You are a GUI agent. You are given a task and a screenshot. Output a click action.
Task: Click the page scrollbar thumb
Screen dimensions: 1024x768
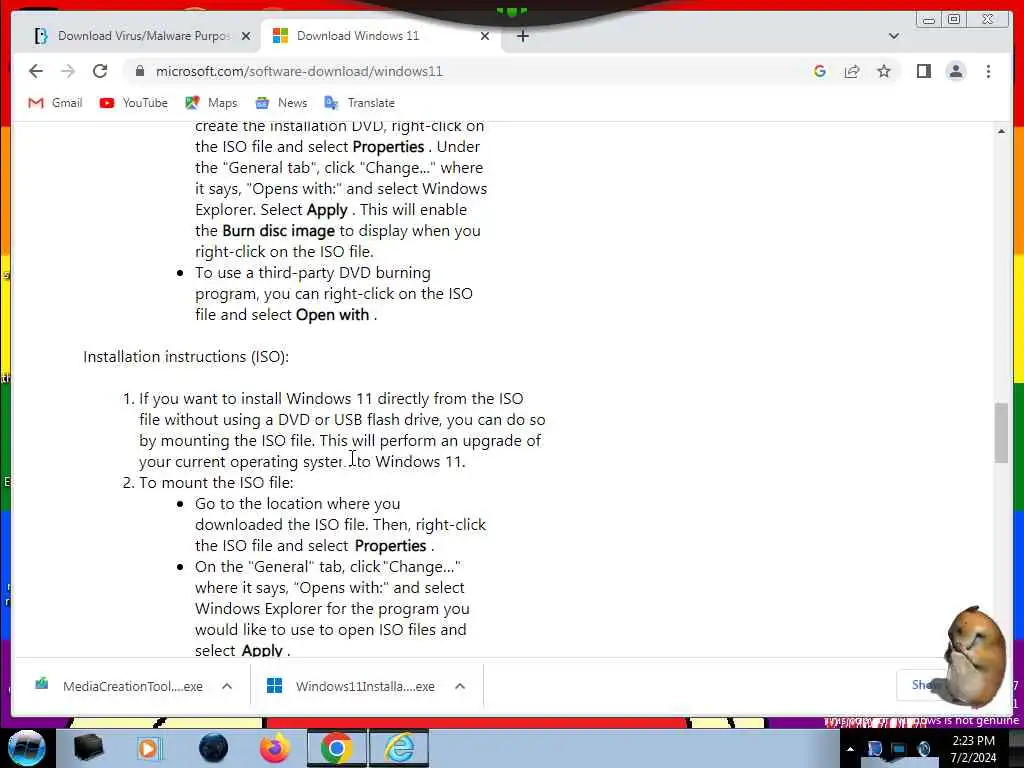(1001, 432)
